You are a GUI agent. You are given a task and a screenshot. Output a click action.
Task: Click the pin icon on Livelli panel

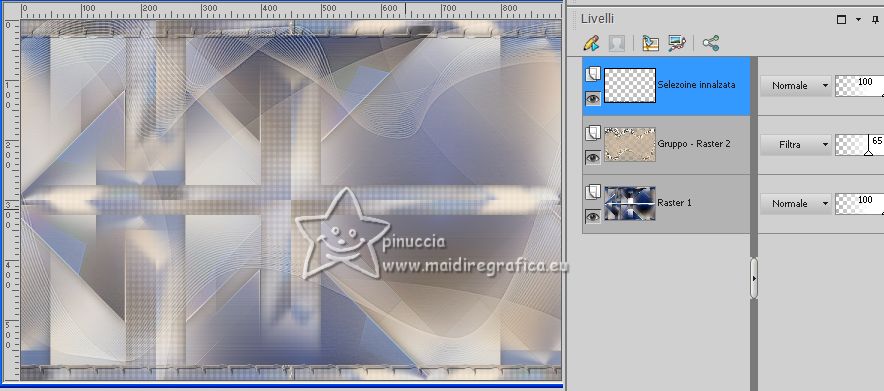click(x=875, y=19)
